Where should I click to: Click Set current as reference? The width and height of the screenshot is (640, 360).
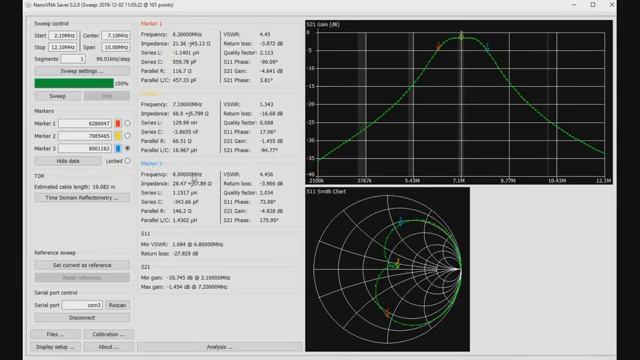click(82, 265)
